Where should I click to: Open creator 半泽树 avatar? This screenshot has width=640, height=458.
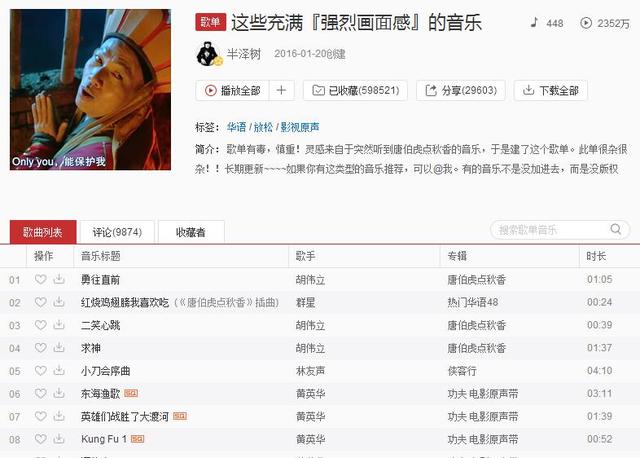click(x=209, y=53)
